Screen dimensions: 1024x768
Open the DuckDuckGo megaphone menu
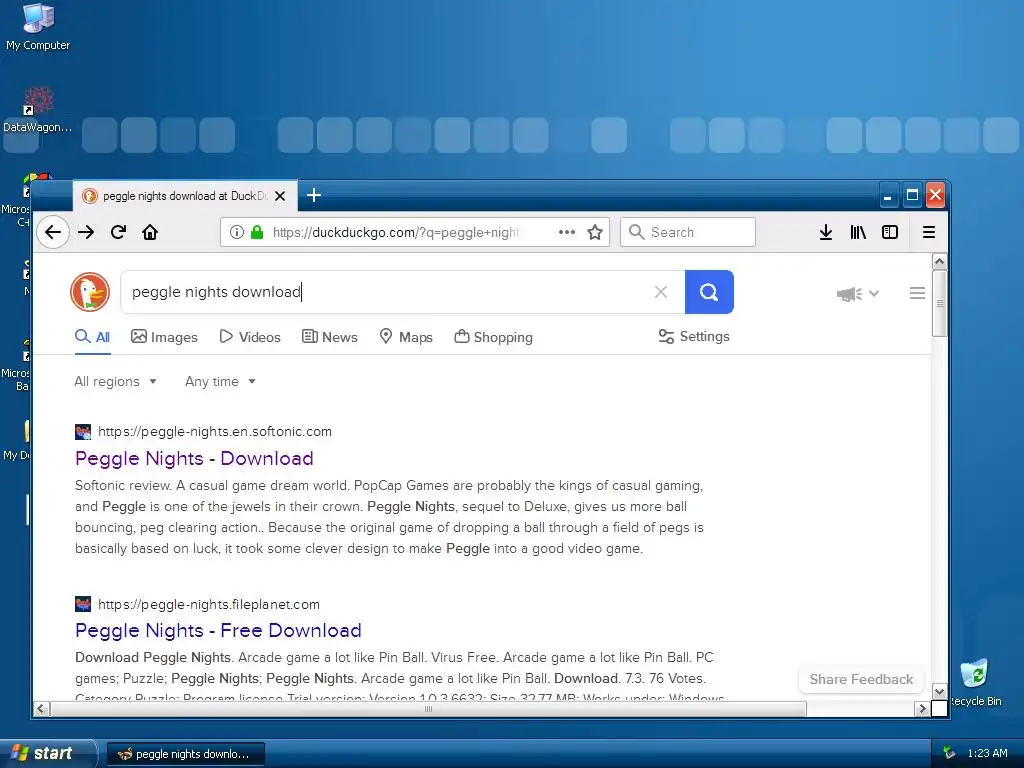click(857, 294)
